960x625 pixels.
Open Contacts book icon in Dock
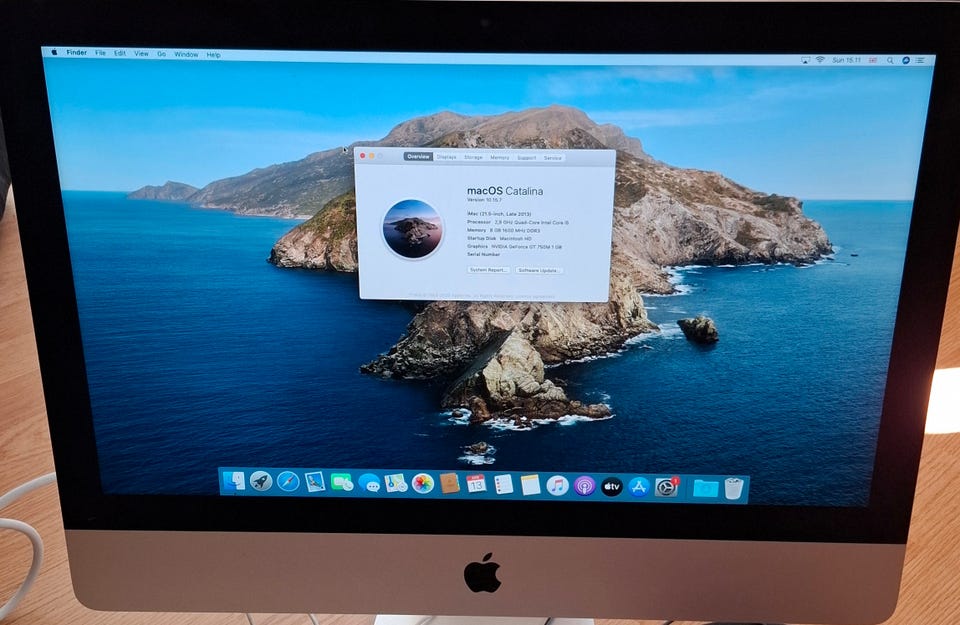[449, 484]
